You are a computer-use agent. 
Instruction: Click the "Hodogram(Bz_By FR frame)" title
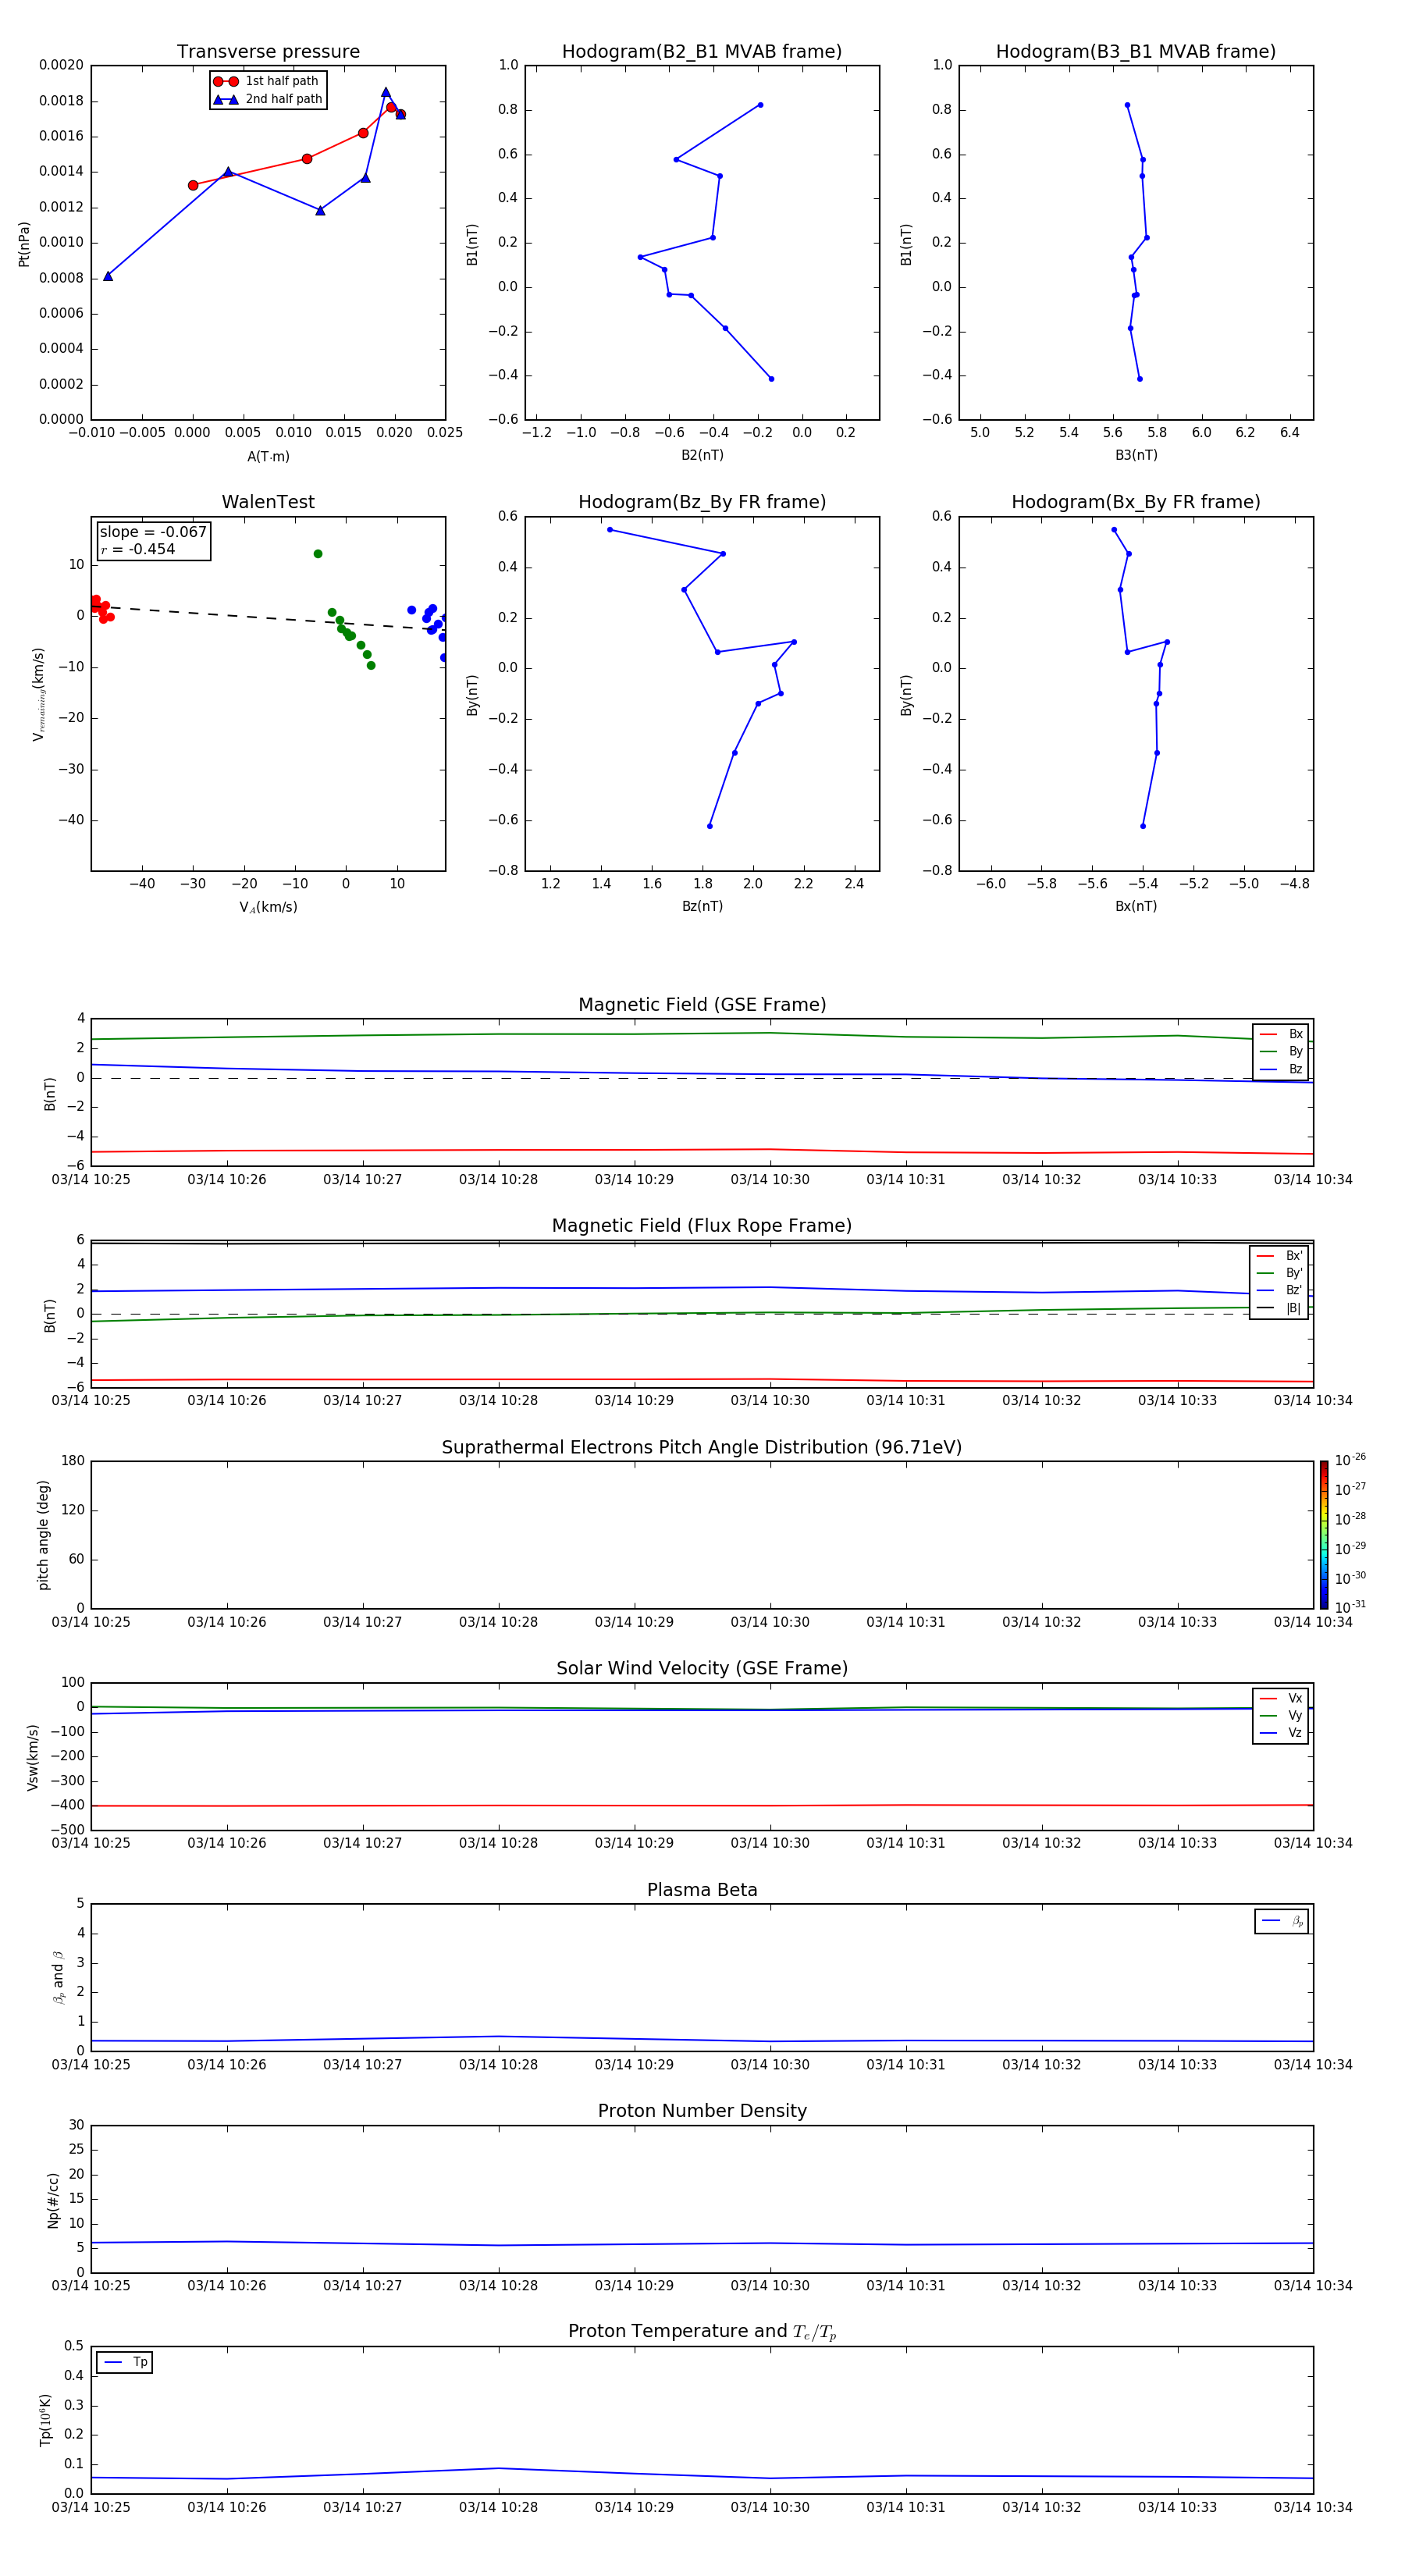pyautogui.click(x=702, y=502)
